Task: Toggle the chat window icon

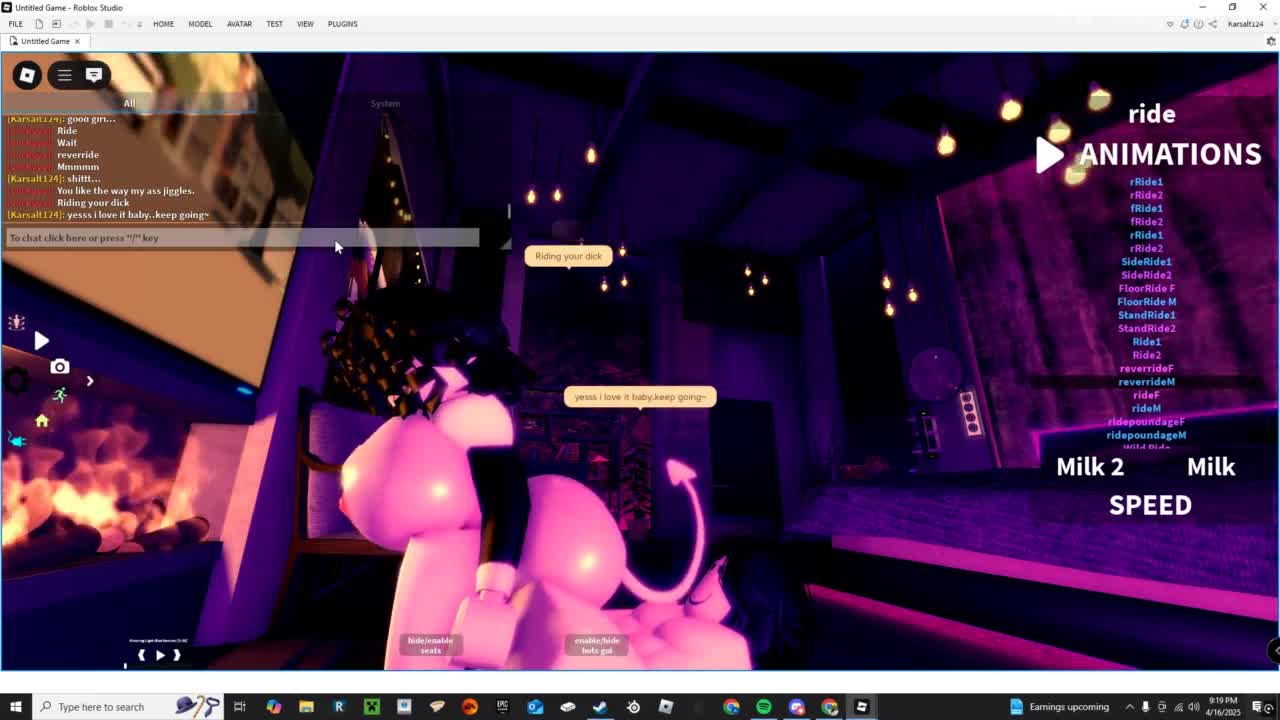Action: [x=94, y=75]
